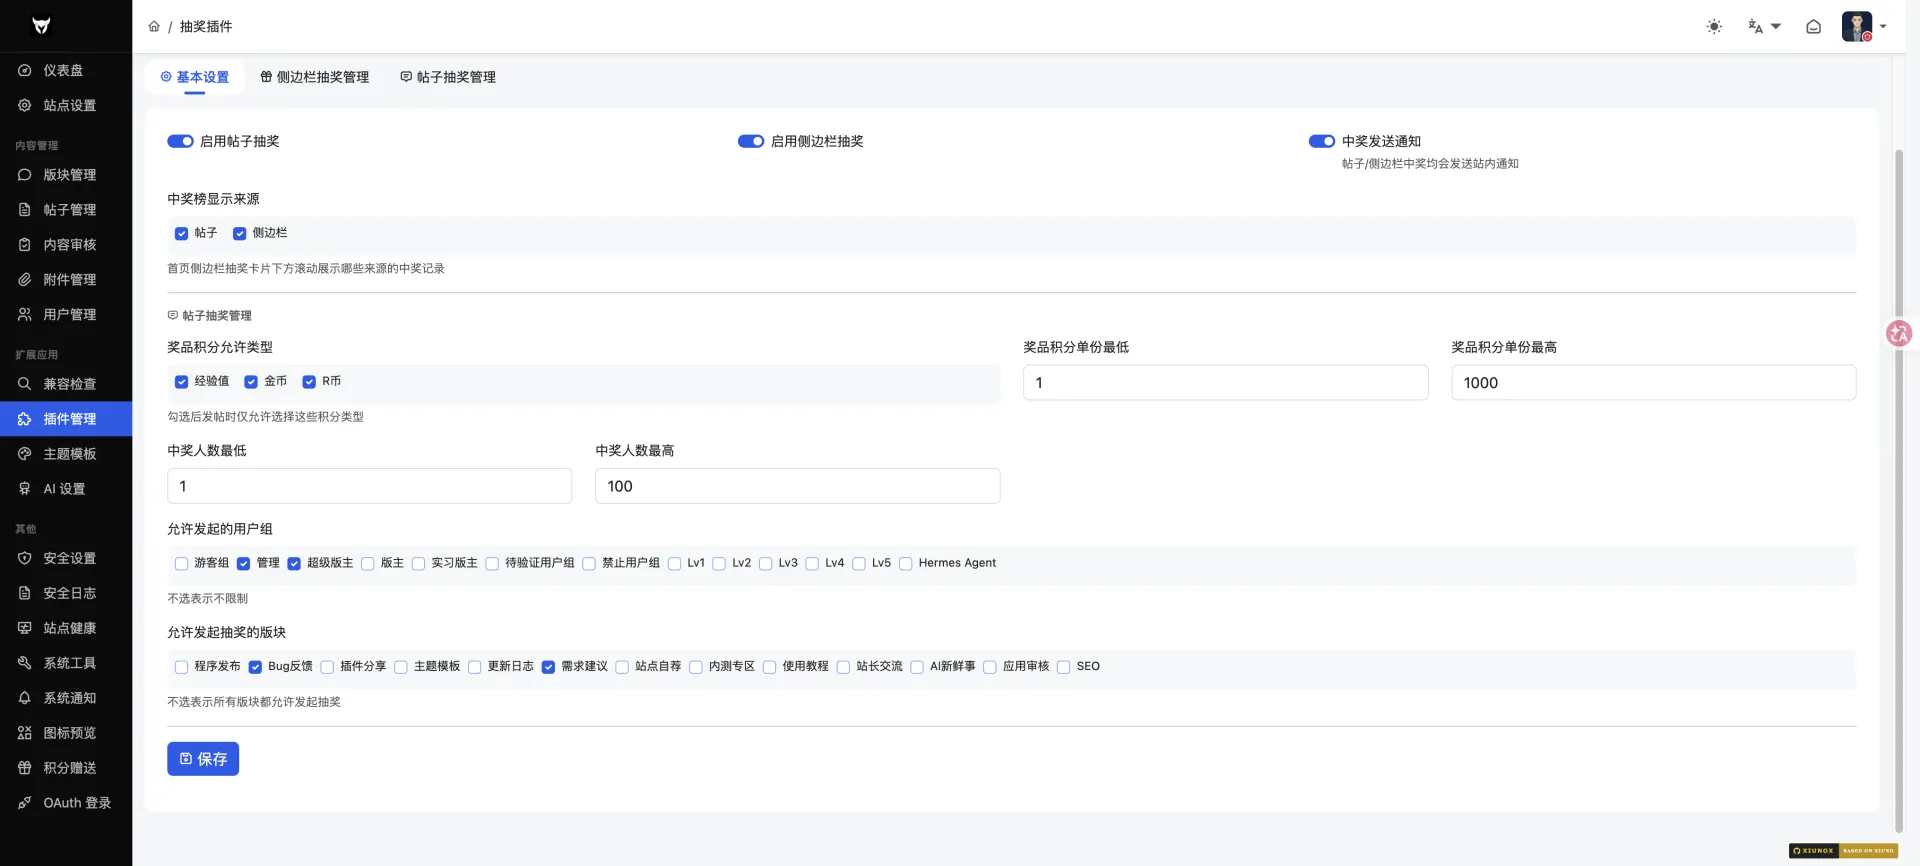Open the language switcher dropdown
This screenshot has height=866, width=1920.
[1764, 27]
